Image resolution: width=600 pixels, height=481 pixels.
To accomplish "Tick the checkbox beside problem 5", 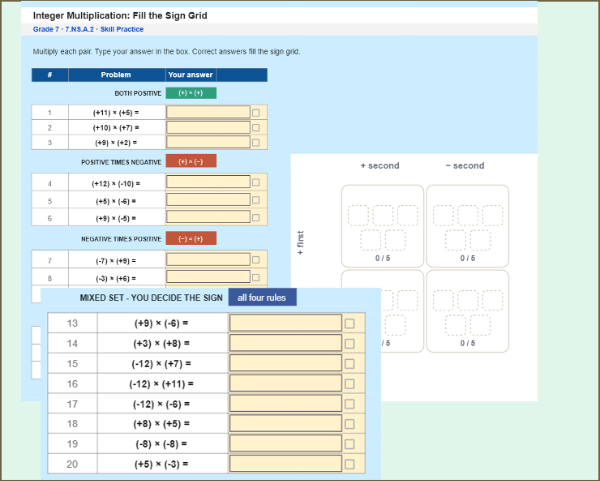I will 256,200.
